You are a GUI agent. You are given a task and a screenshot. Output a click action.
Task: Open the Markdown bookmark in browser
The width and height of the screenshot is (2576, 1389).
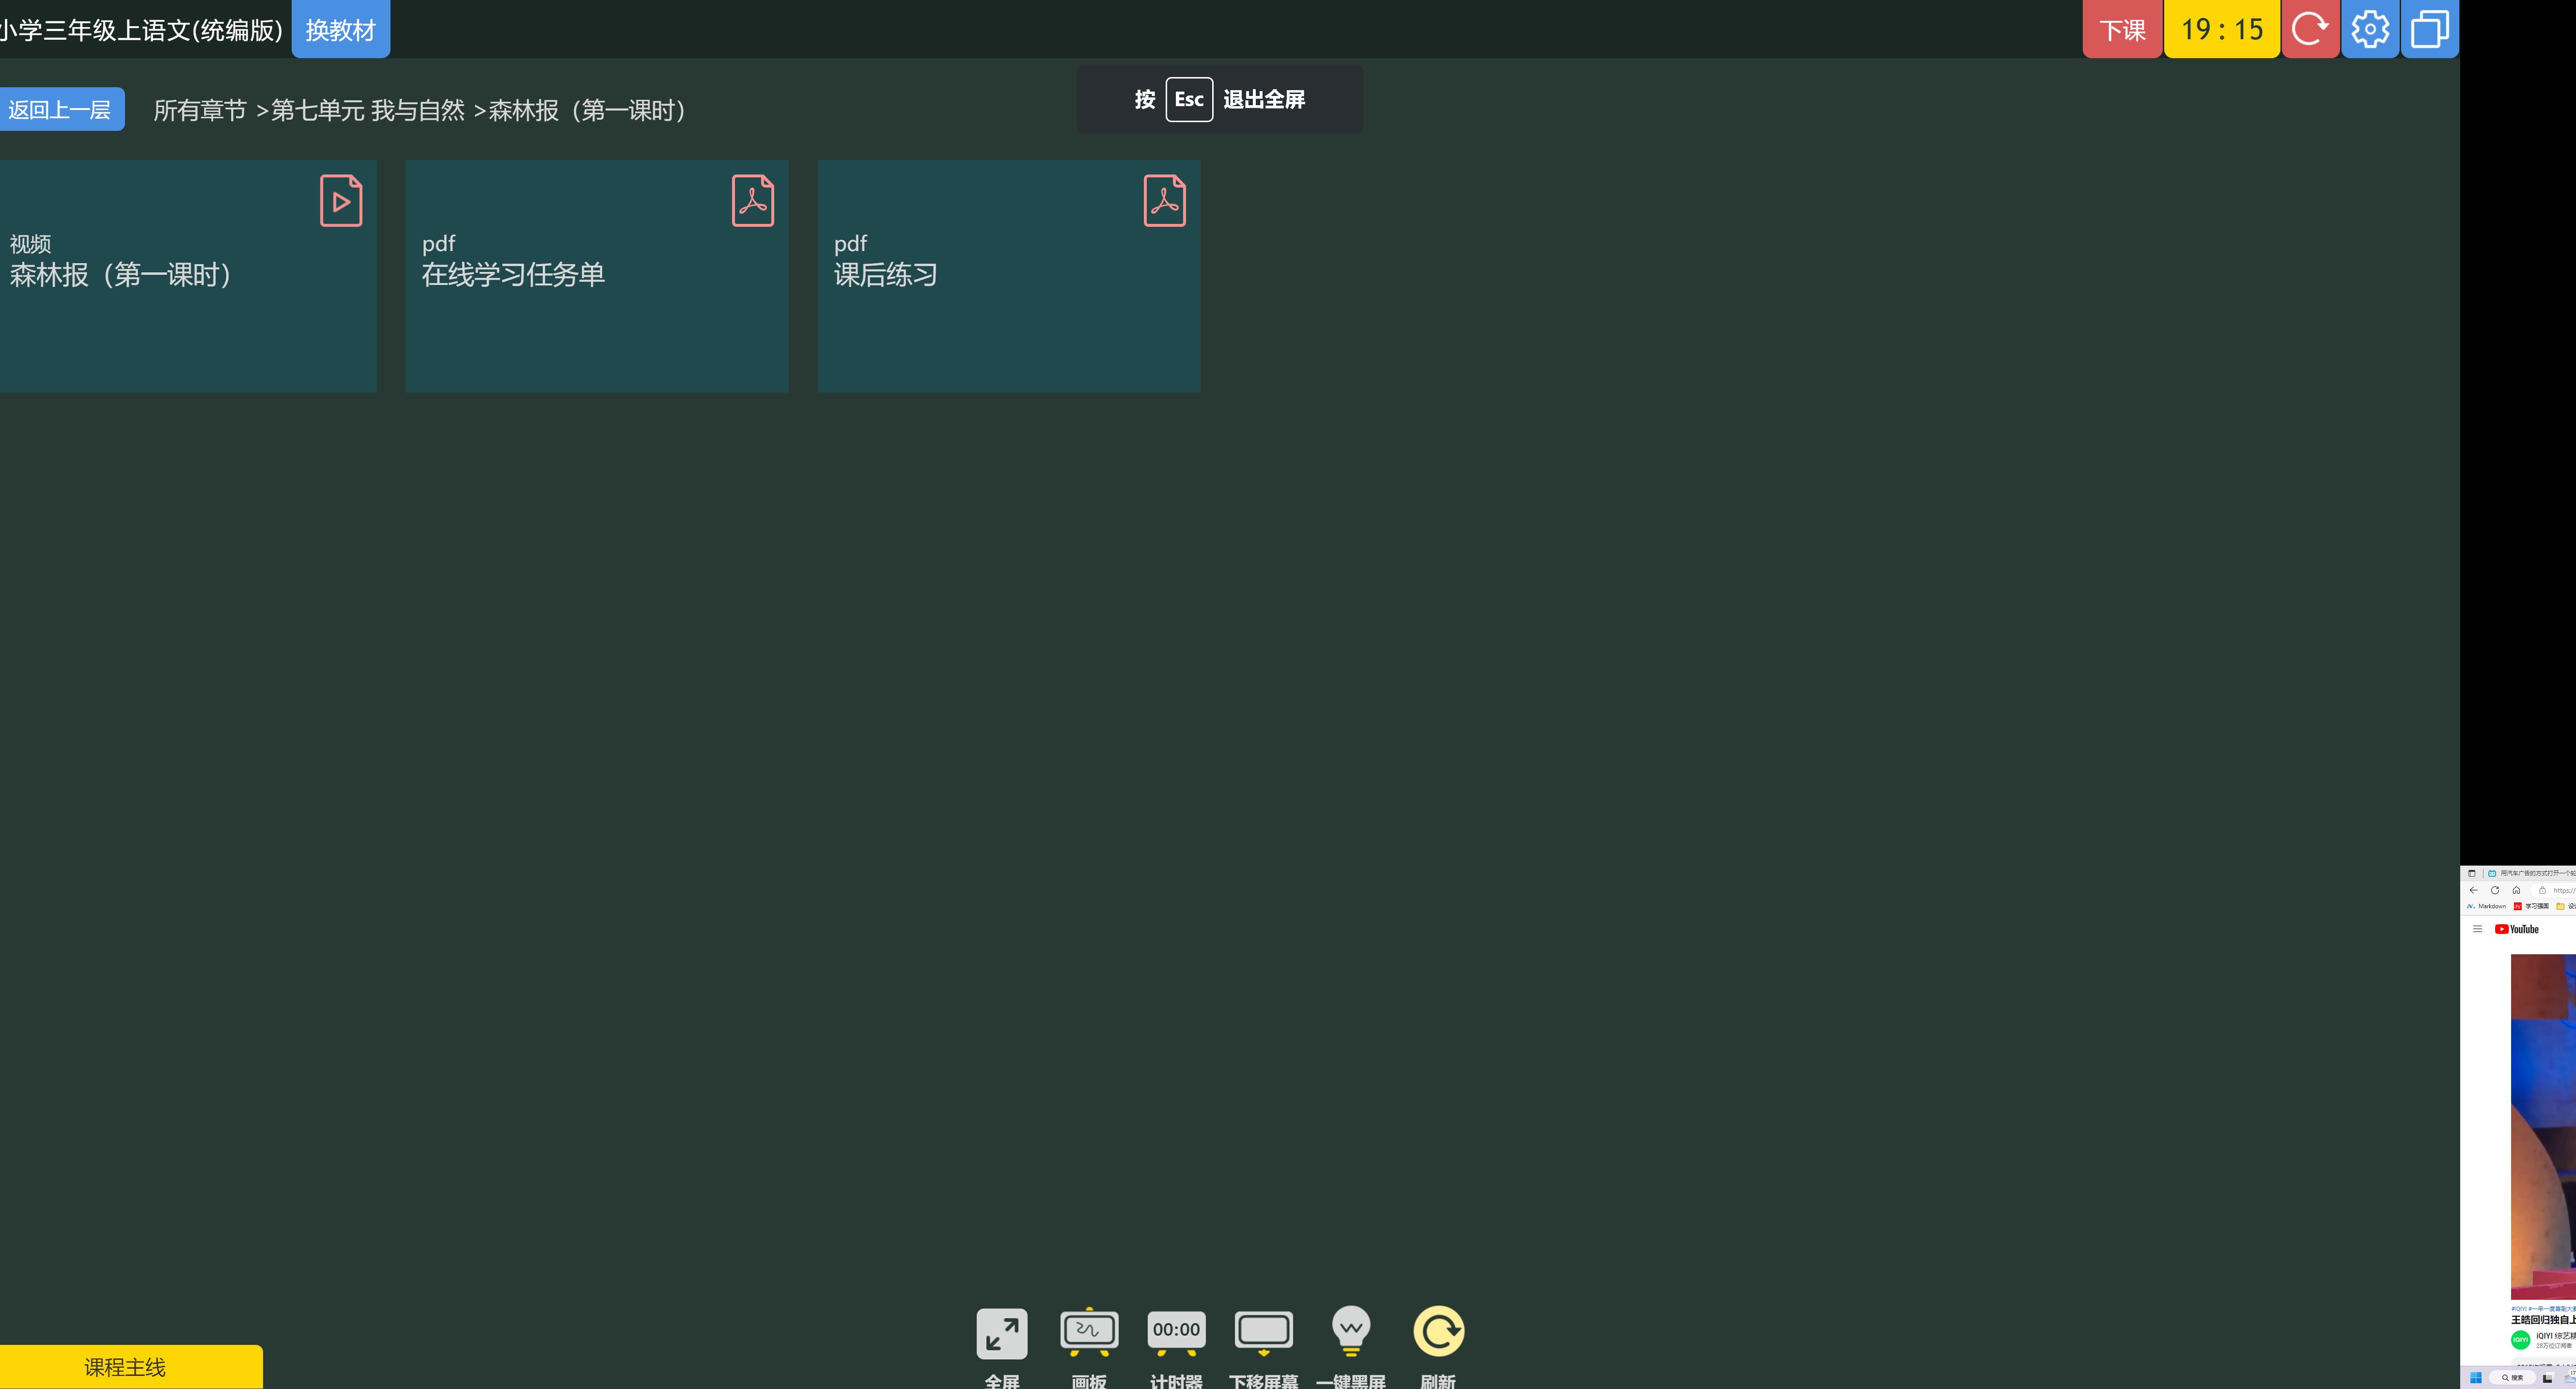click(x=2486, y=906)
